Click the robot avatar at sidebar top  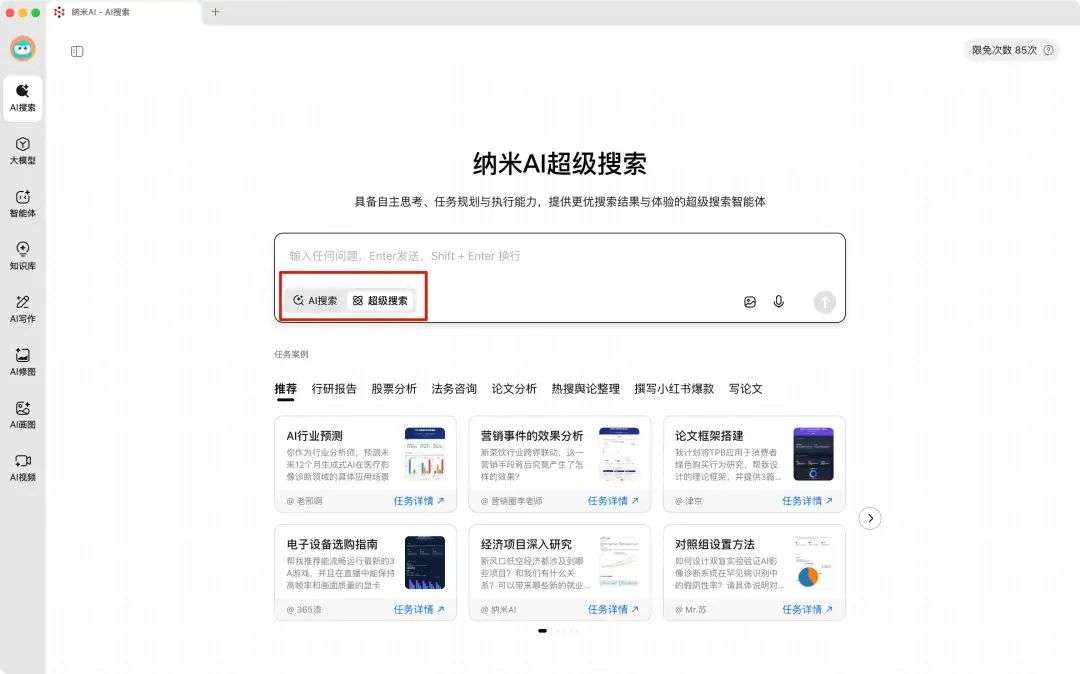(23, 49)
